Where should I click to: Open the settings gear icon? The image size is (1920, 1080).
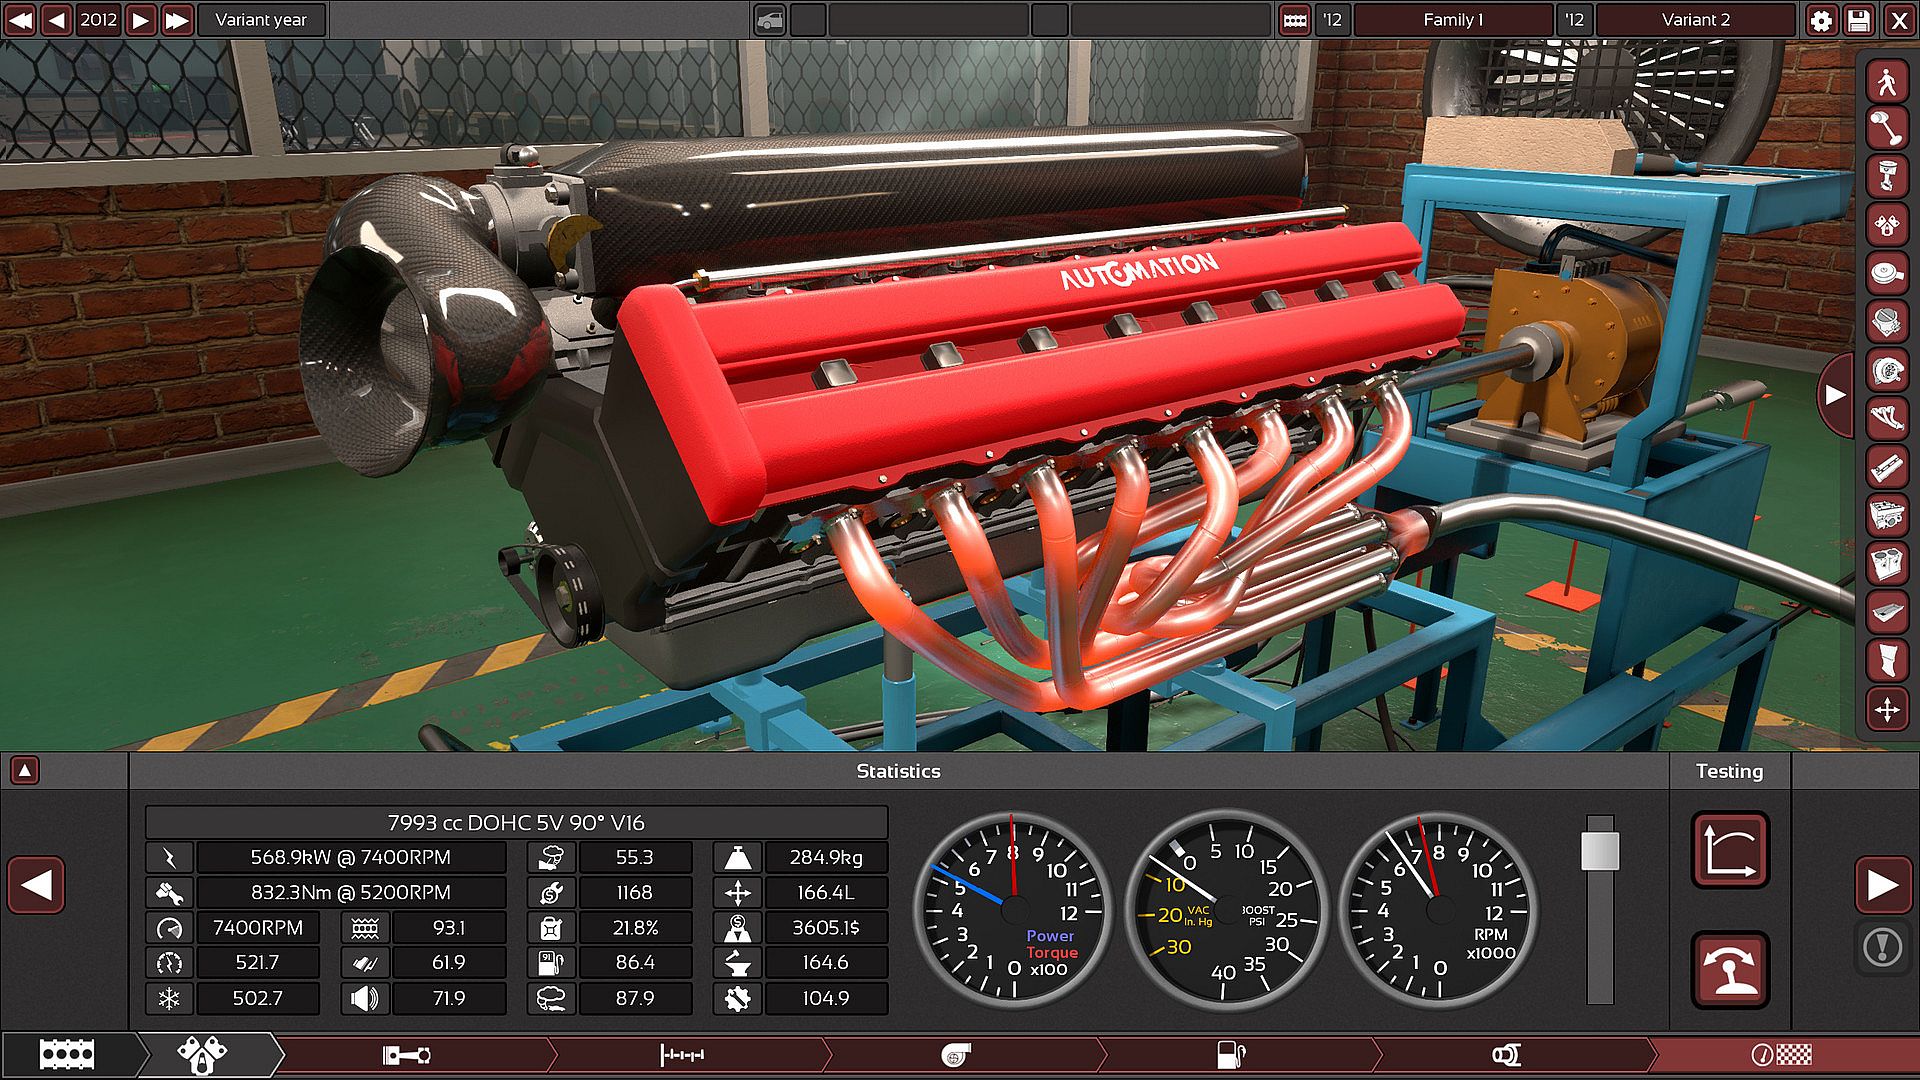(1821, 20)
